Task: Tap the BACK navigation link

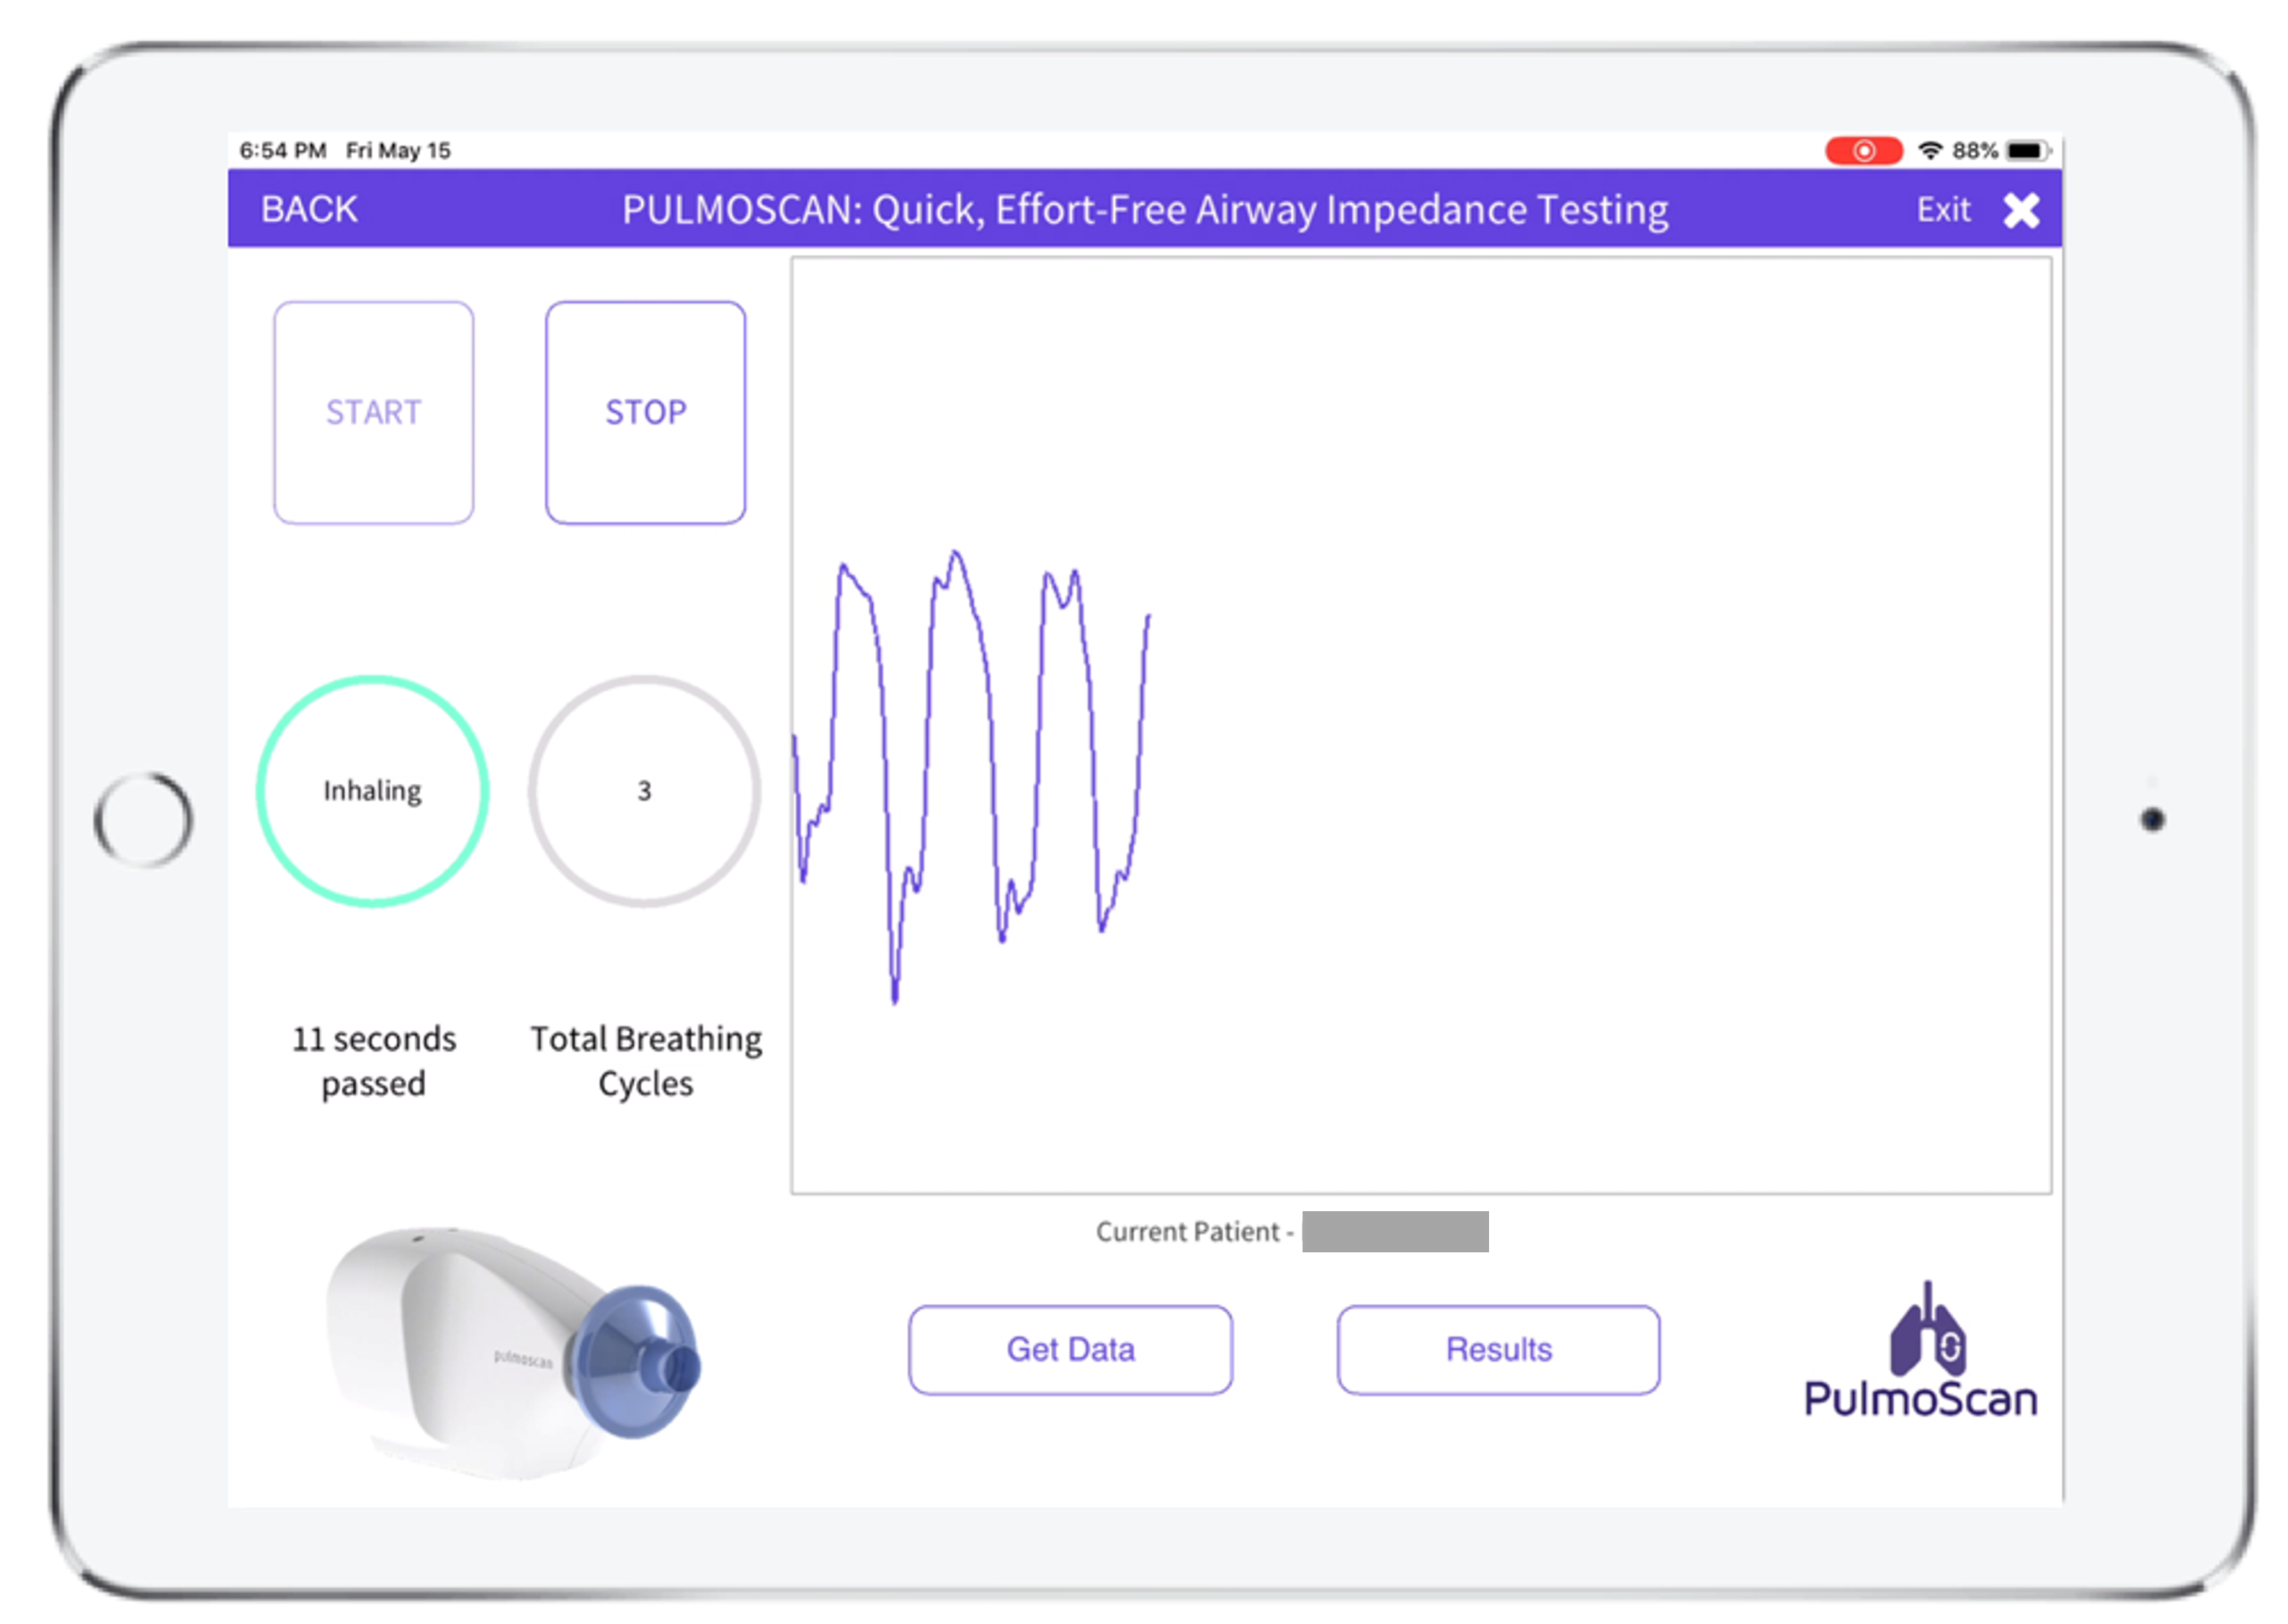Action: click(x=309, y=210)
